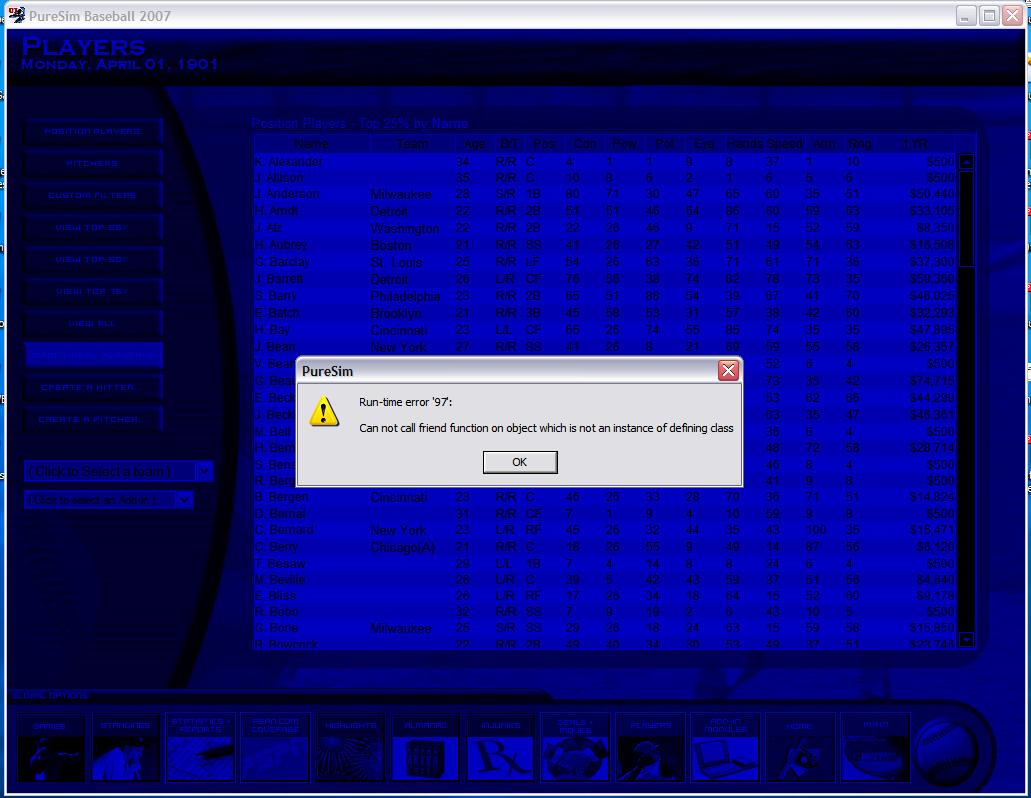Open the Statistics + Reports icon

pyautogui.click(x=201, y=747)
